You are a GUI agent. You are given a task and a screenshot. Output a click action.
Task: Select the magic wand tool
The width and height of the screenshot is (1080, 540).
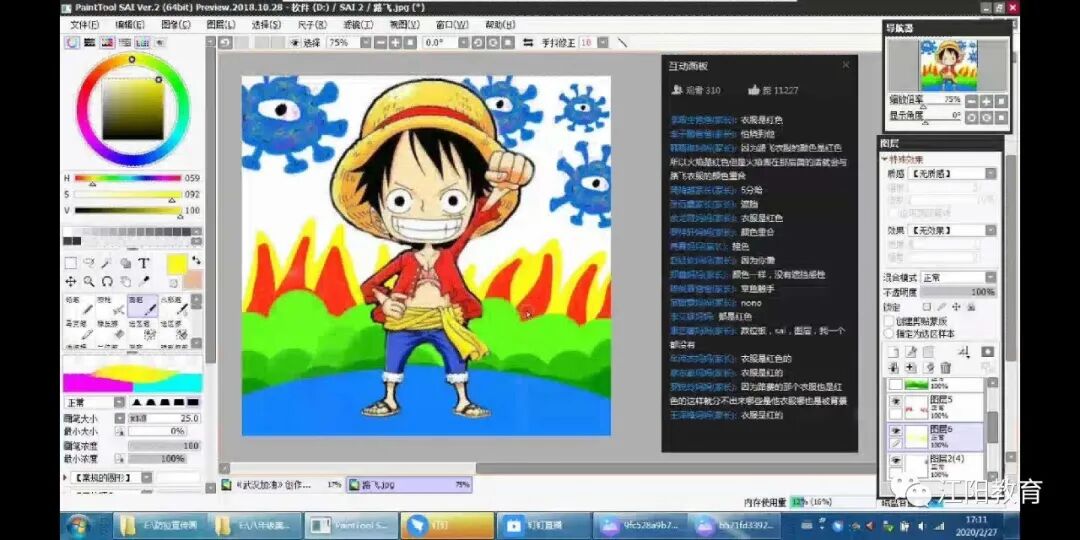[107, 262]
